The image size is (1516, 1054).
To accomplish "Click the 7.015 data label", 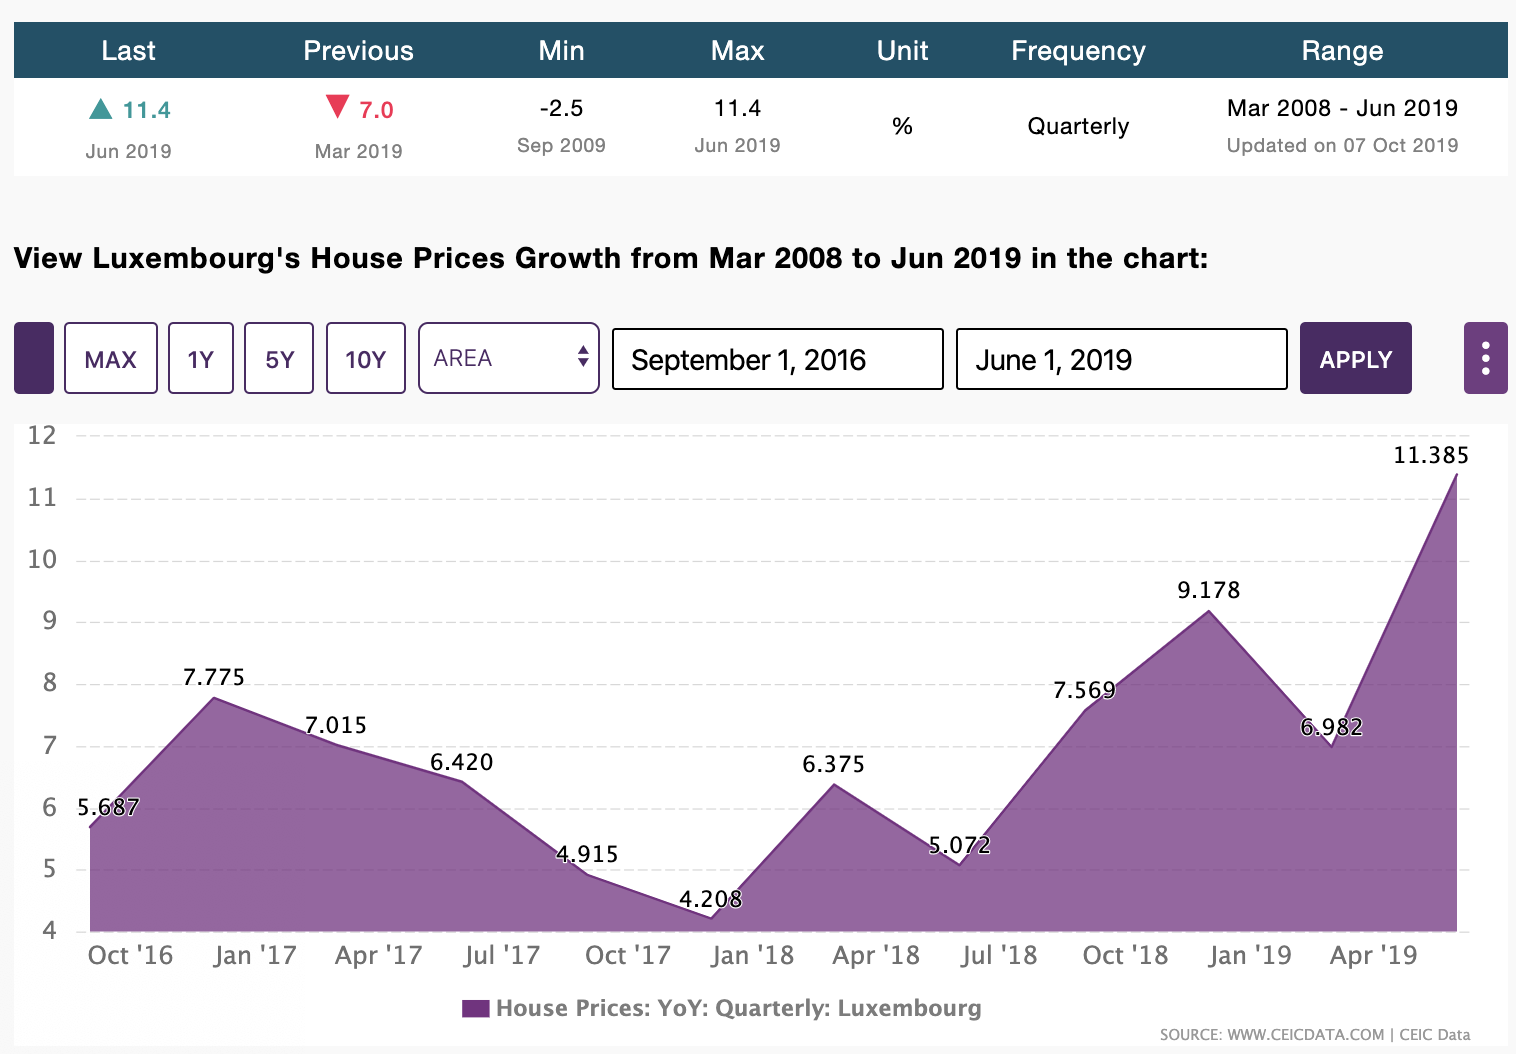I will (336, 725).
